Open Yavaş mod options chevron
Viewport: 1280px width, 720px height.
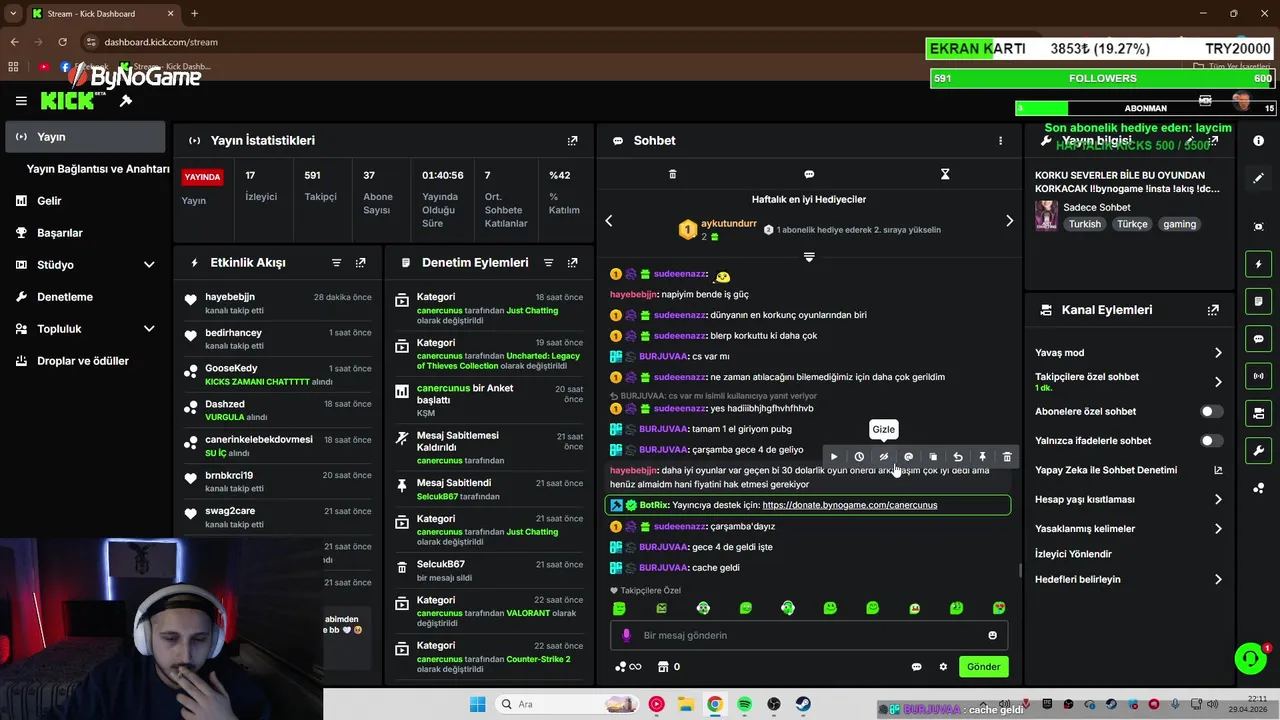(x=1218, y=353)
